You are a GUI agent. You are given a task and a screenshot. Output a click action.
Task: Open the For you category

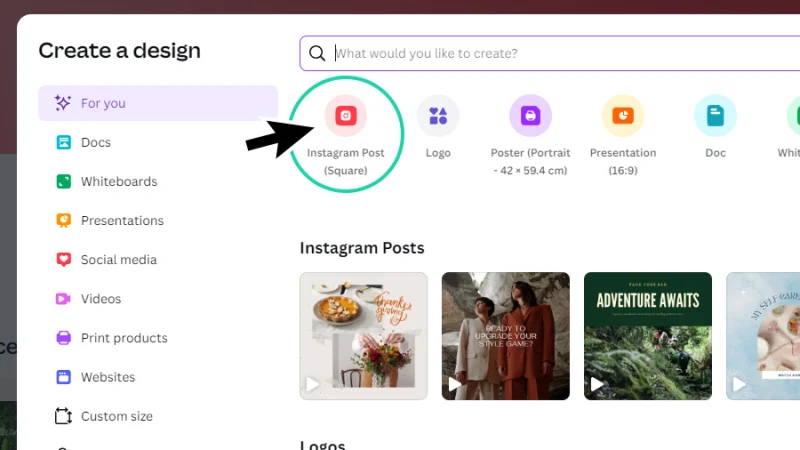158,103
